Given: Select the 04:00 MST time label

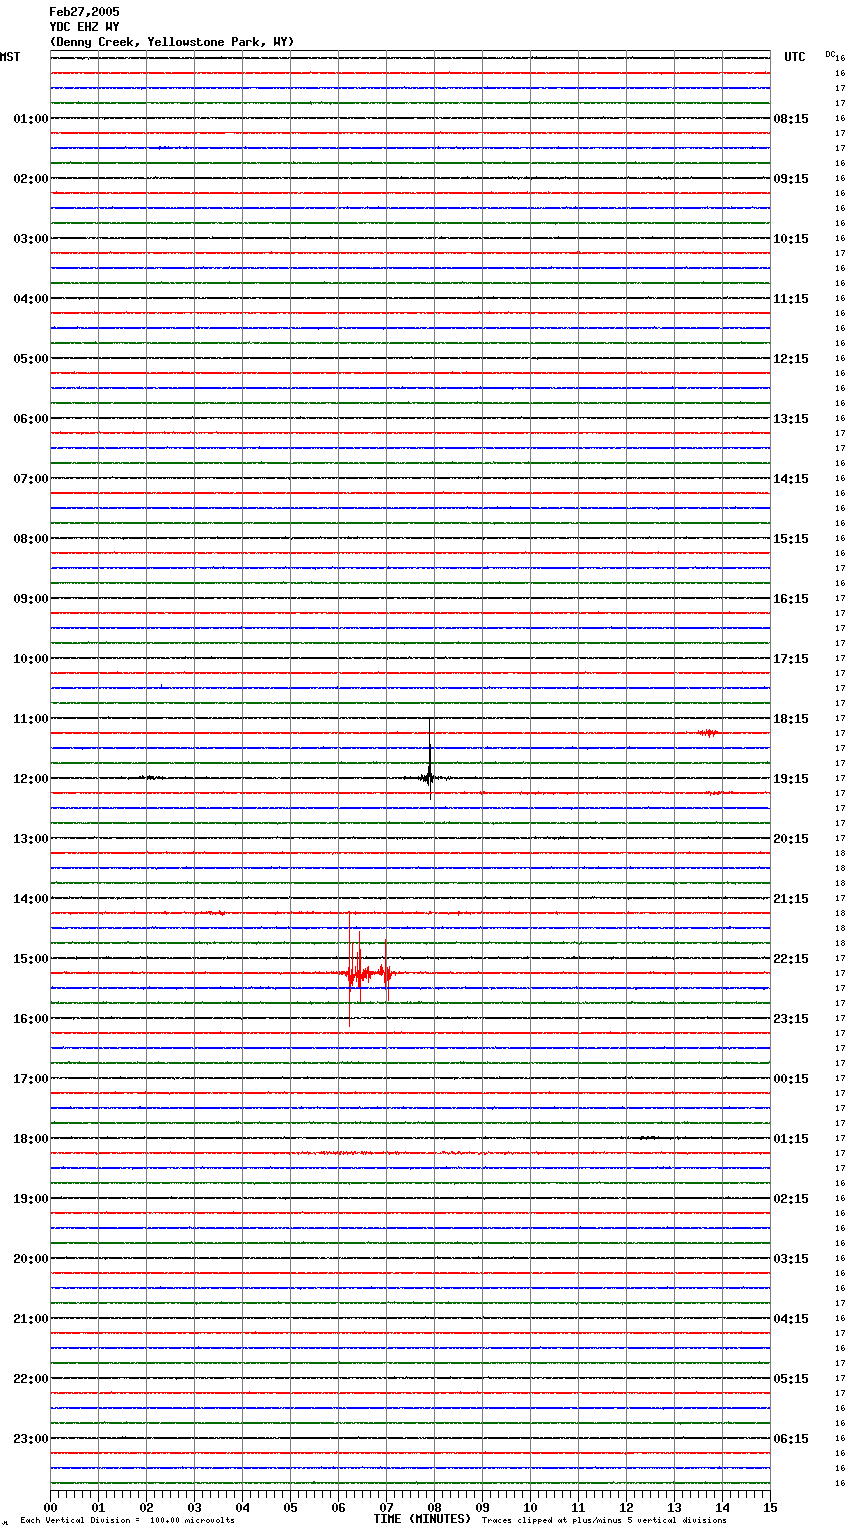Looking at the screenshot, I should [31, 299].
